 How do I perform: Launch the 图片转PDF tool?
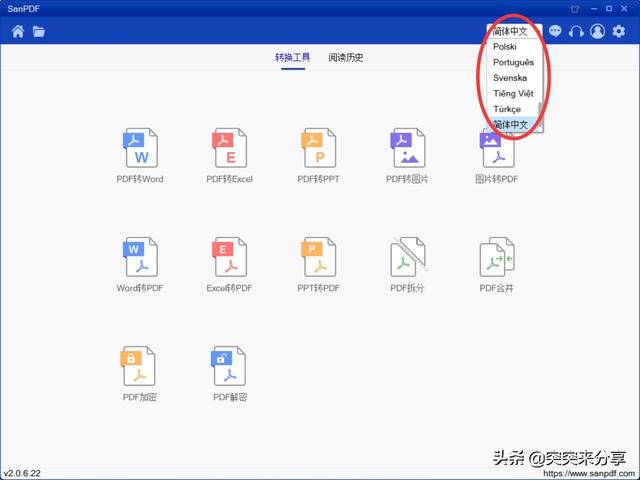496,156
